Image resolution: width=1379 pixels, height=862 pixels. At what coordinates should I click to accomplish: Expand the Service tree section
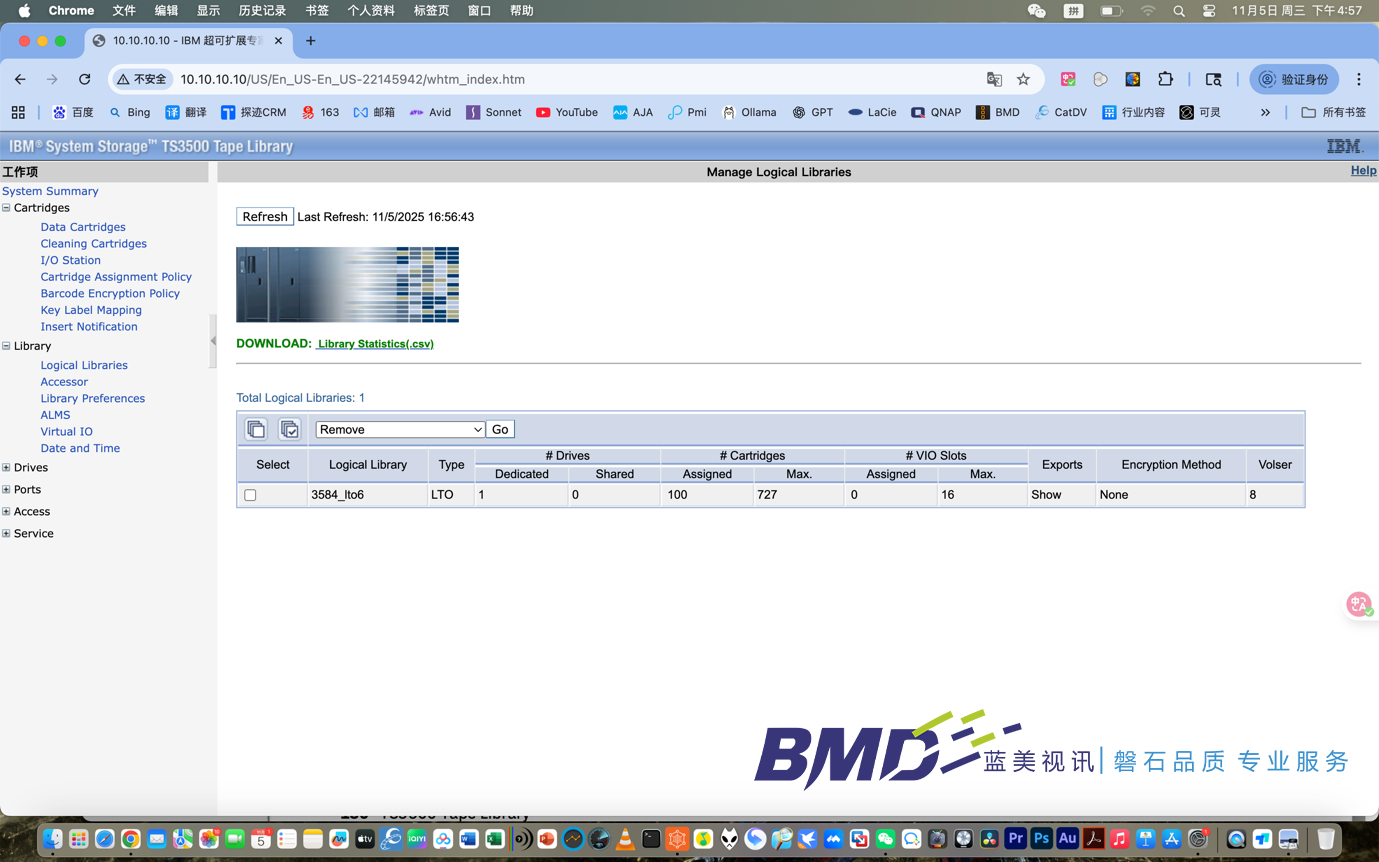click(x=6, y=533)
